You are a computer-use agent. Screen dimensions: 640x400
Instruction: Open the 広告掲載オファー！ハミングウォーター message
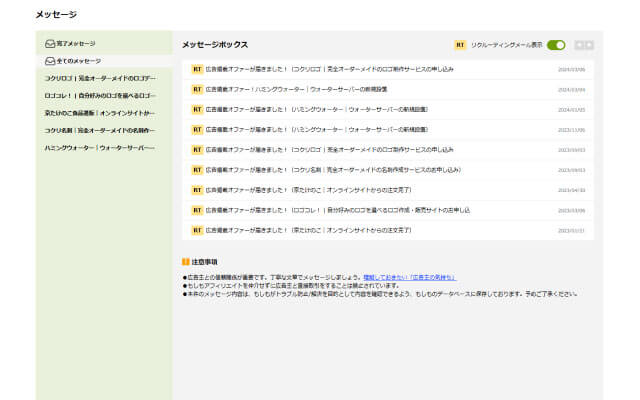pos(388,89)
